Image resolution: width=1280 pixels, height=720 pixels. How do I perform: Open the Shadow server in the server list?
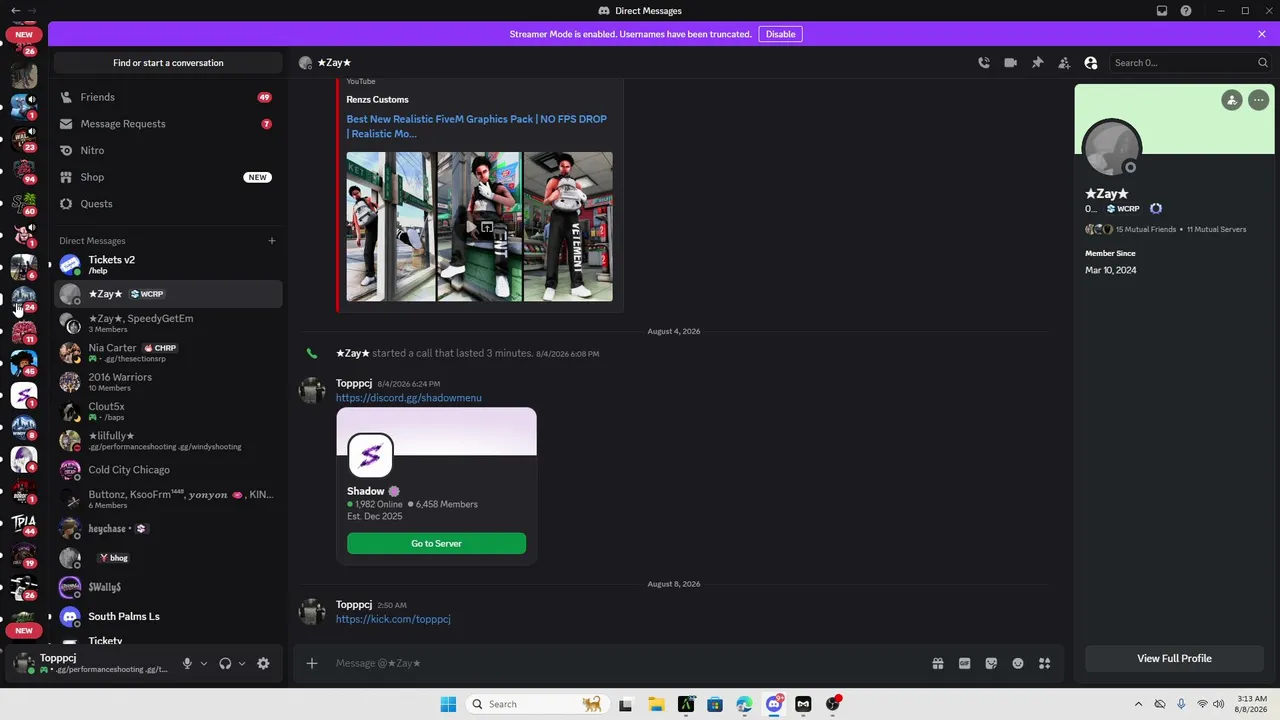(x=24, y=396)
